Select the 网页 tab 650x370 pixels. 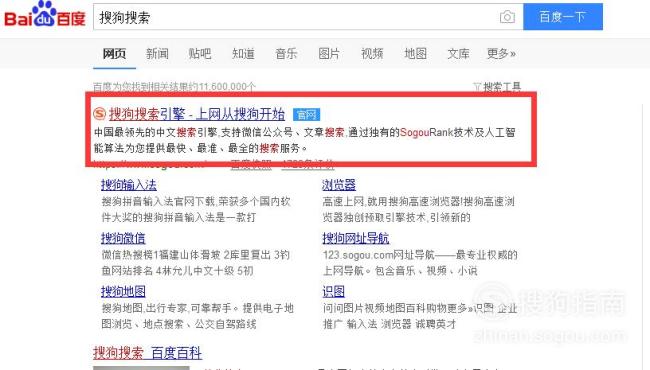[x=114, y=54]
